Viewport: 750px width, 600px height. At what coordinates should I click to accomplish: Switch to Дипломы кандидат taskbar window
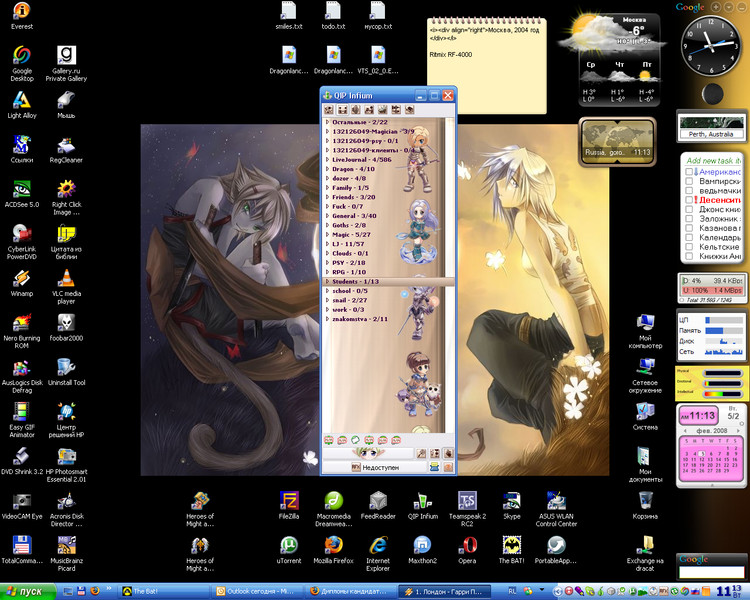(x=350, y=591)
